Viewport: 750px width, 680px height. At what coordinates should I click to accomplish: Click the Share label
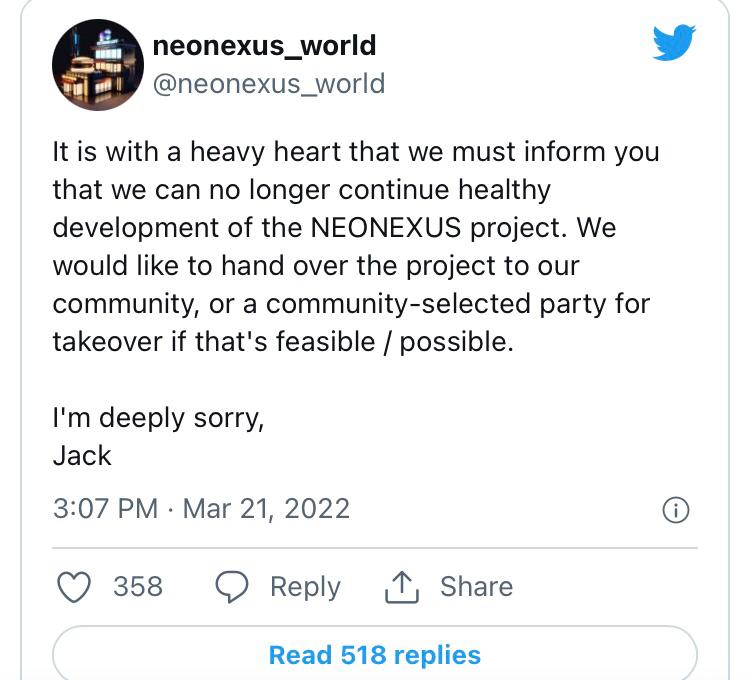[476, 586]
